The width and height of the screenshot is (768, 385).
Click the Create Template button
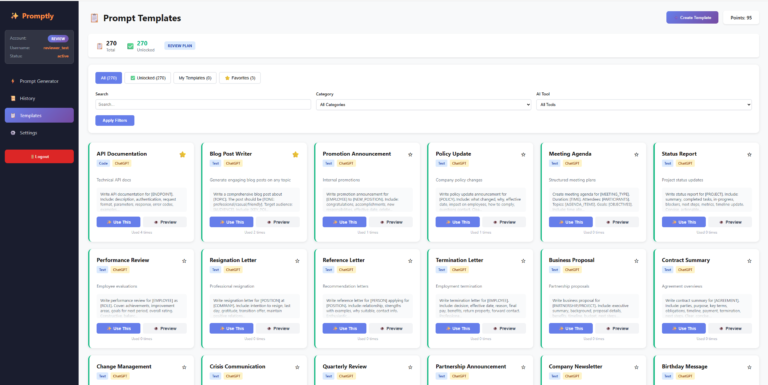692,18
